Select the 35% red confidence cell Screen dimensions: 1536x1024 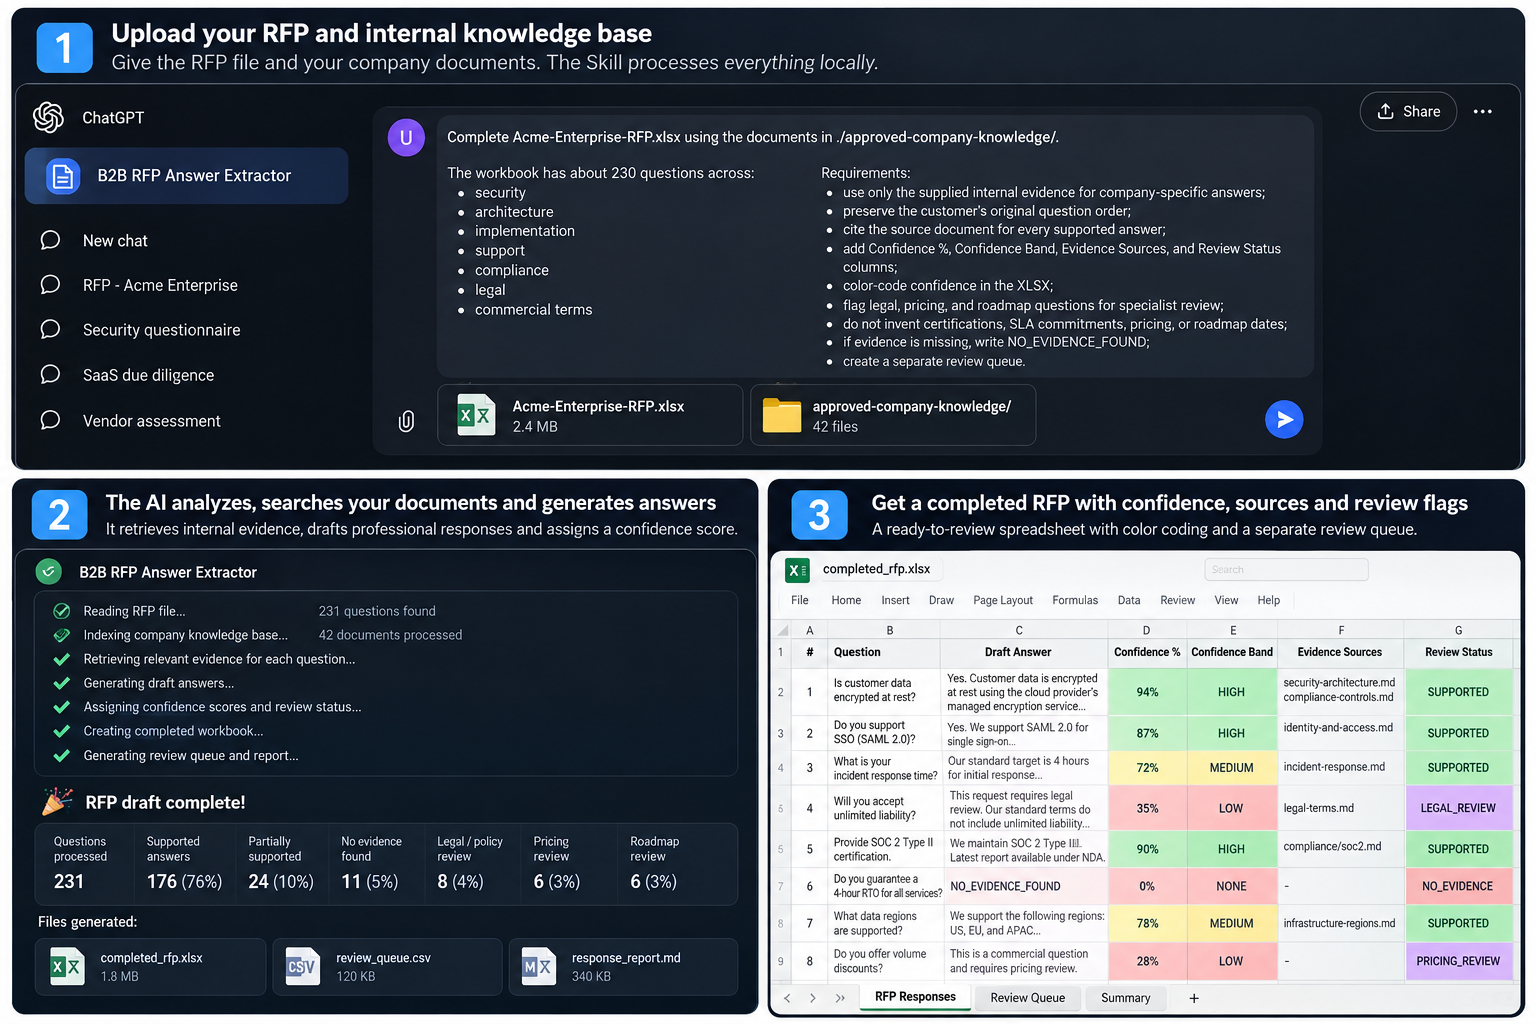pos(1146,808)
